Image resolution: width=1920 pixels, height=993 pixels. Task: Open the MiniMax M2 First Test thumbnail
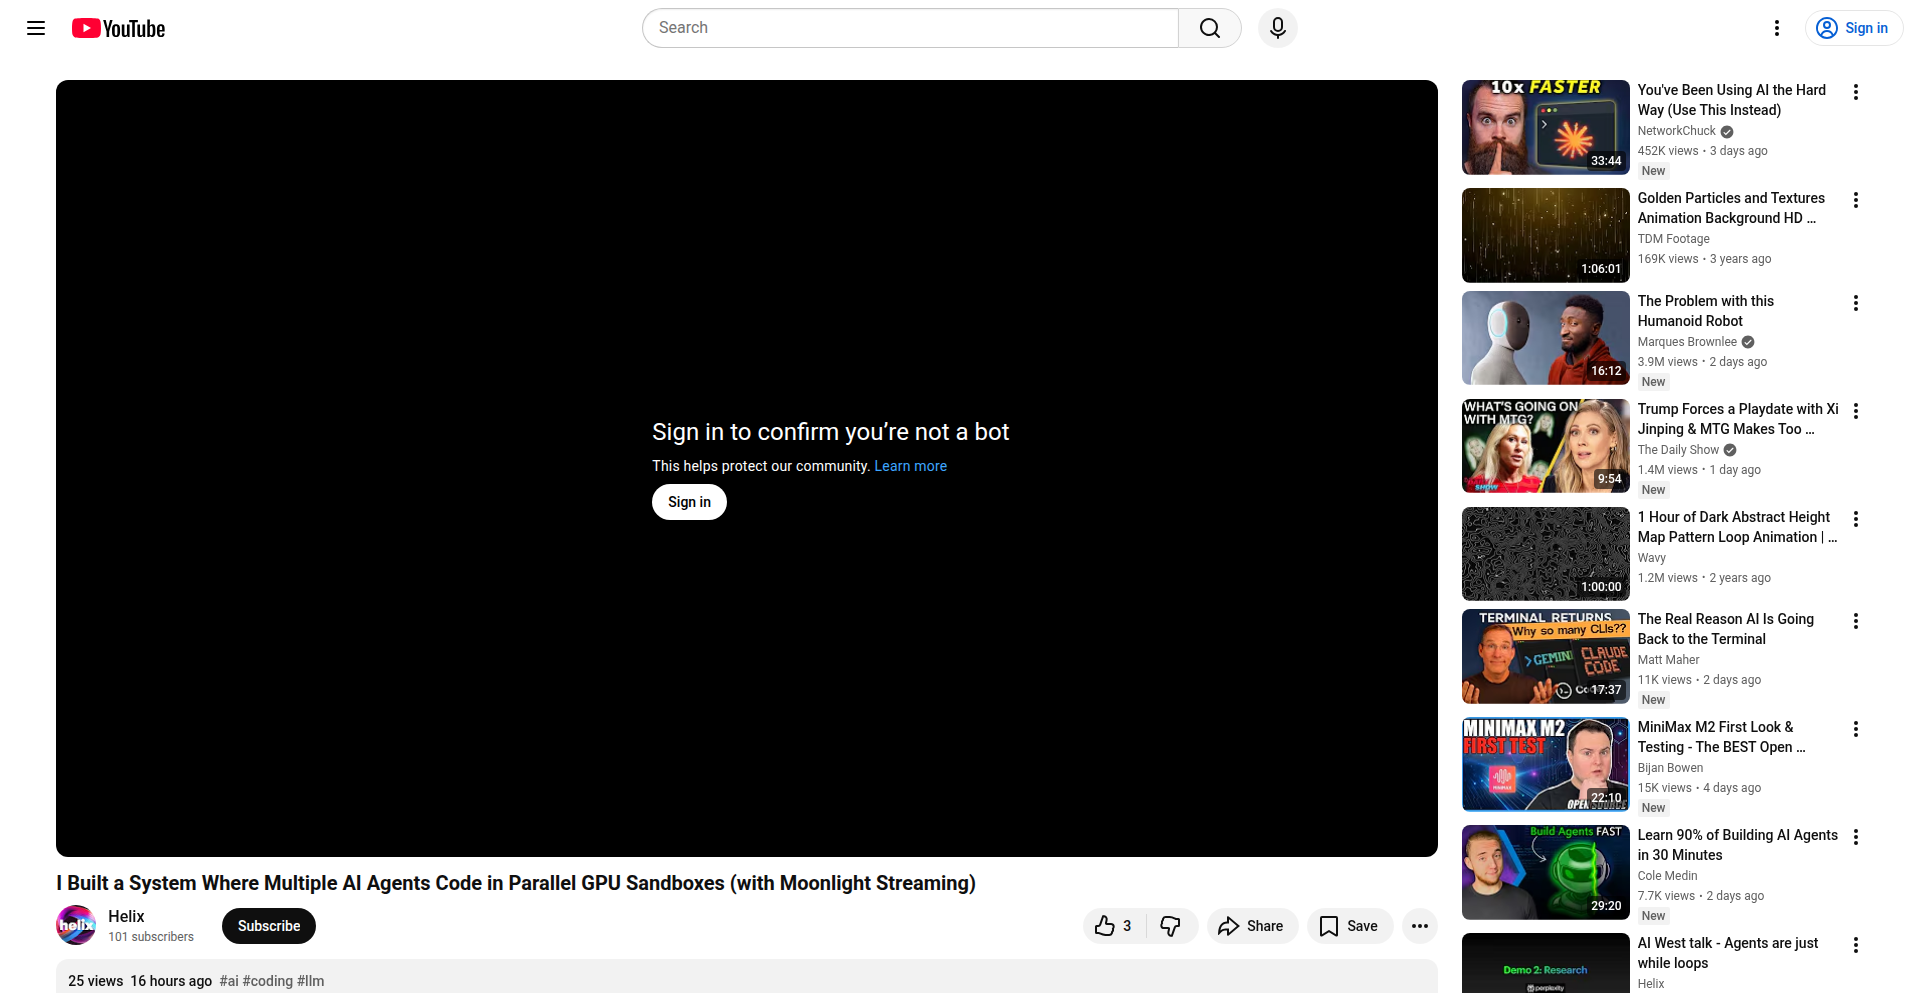[x=1546, y=764]
